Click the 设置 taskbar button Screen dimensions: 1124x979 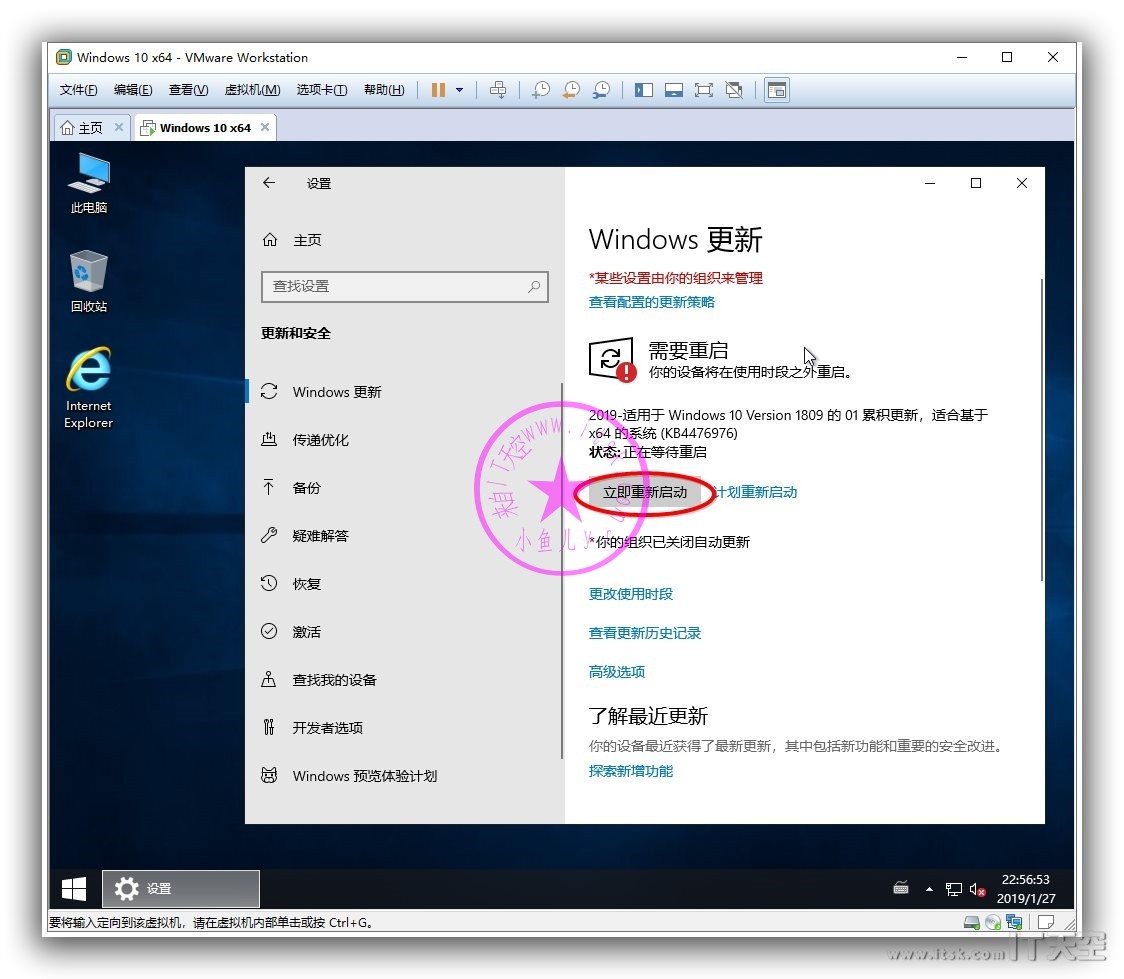181,889
